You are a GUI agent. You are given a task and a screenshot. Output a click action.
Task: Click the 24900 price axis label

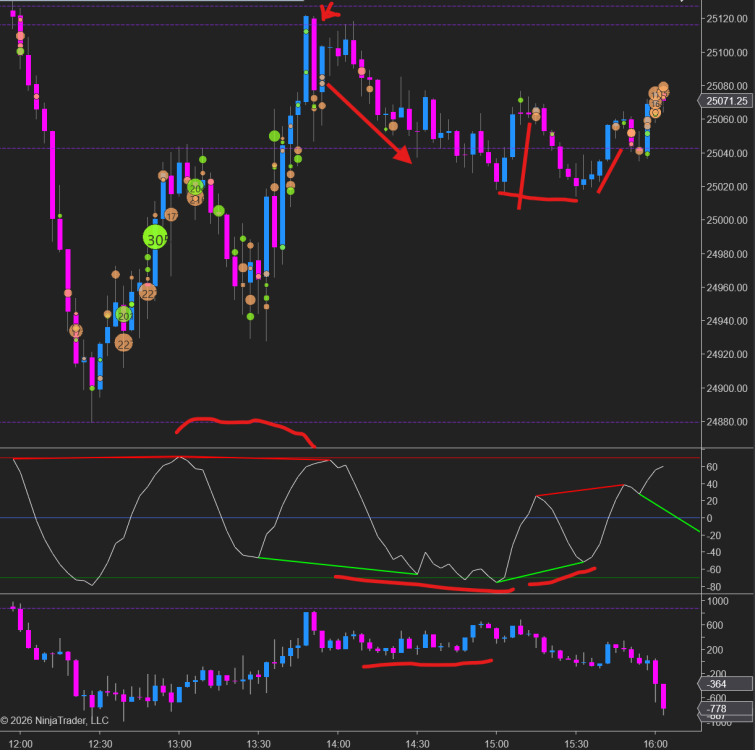coord(722,388)
